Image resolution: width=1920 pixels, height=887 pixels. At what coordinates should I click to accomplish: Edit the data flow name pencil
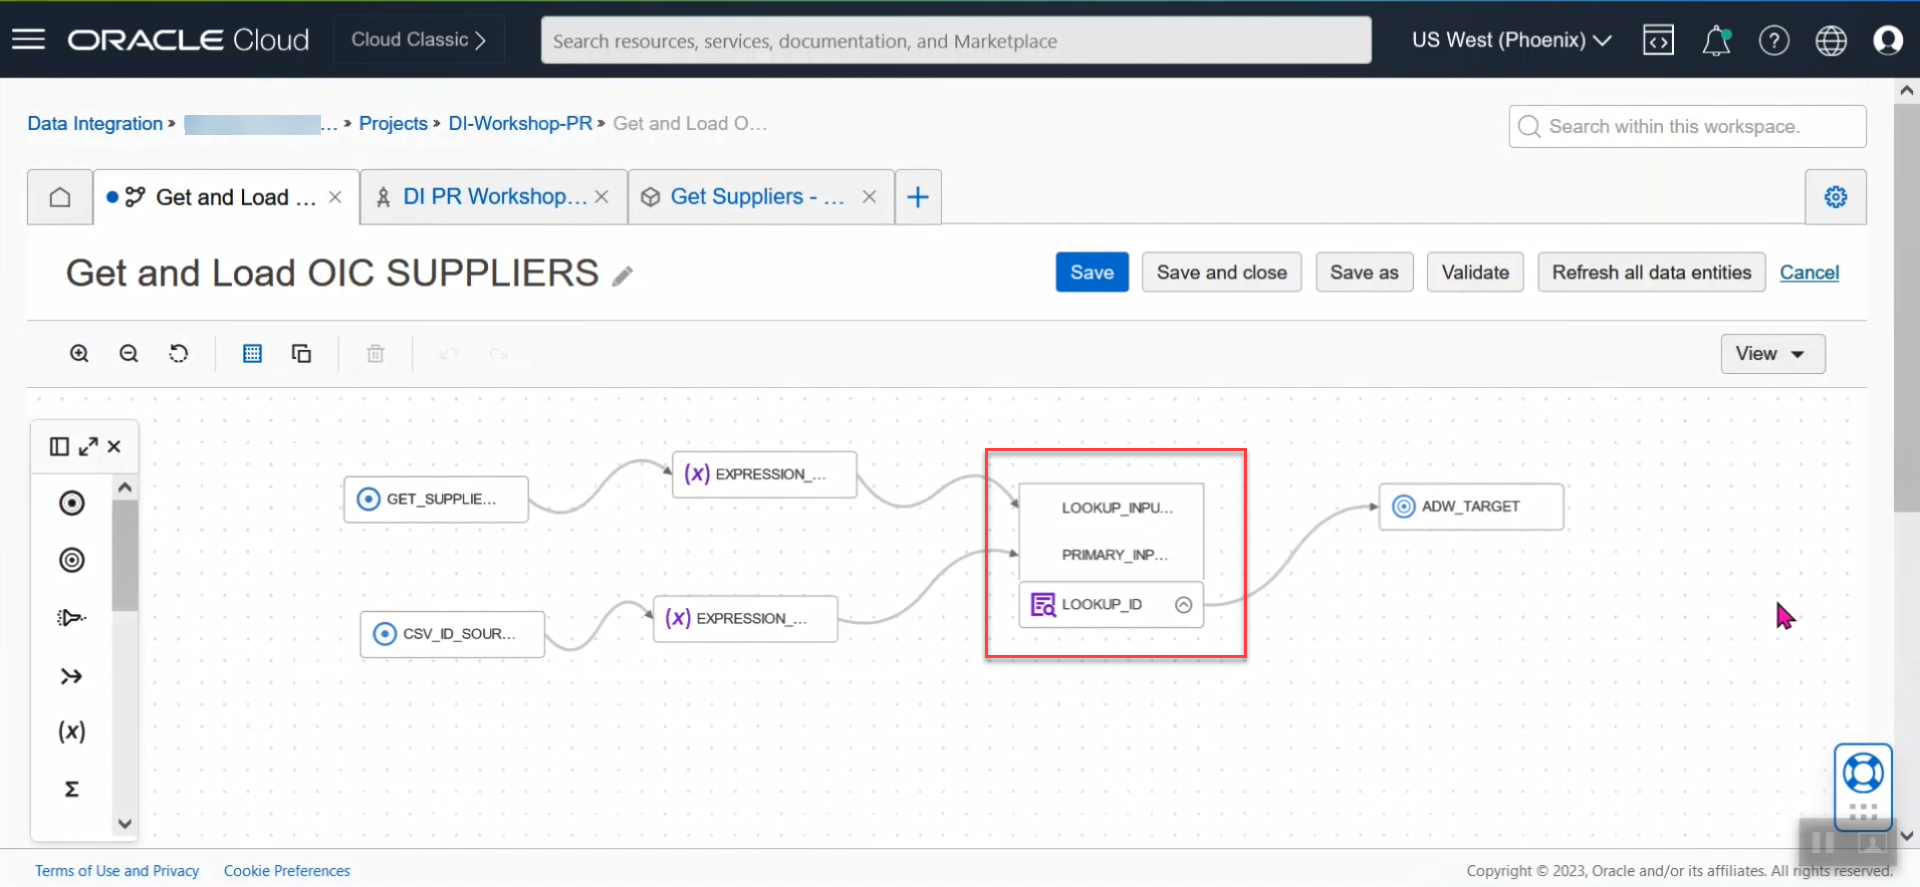[623, 276]
